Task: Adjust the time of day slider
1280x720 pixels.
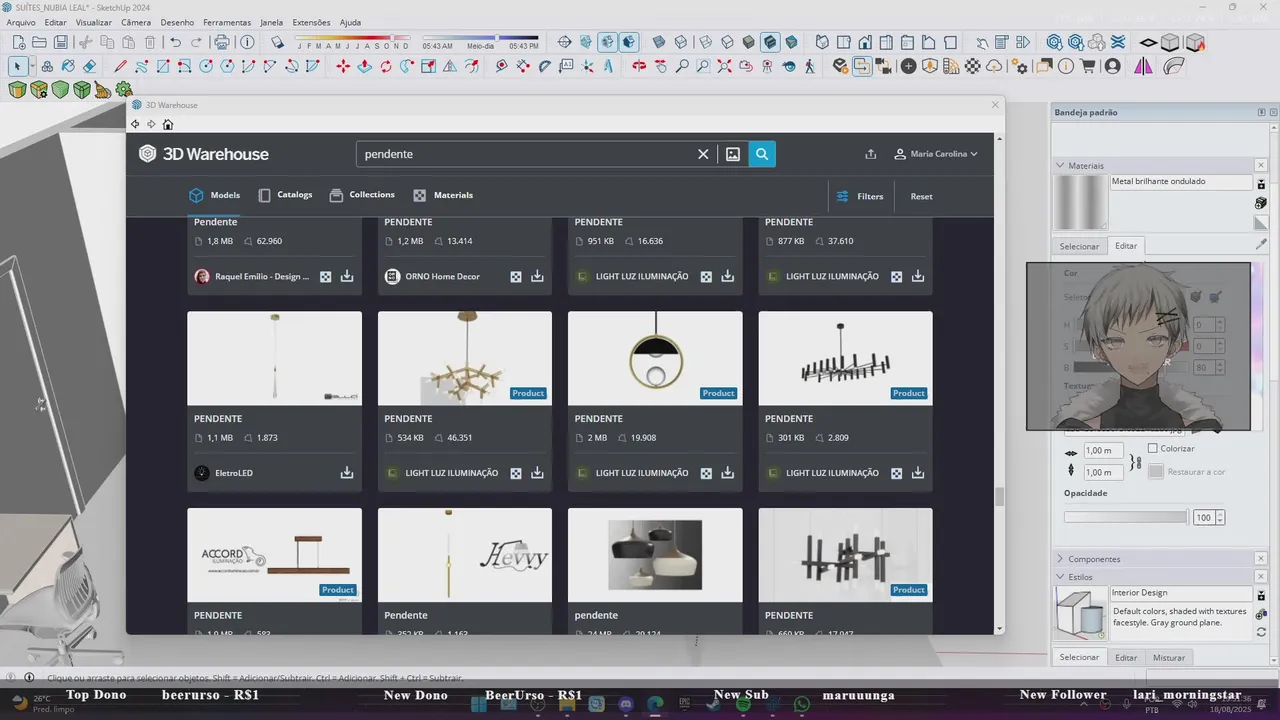Action: point(480,40)
